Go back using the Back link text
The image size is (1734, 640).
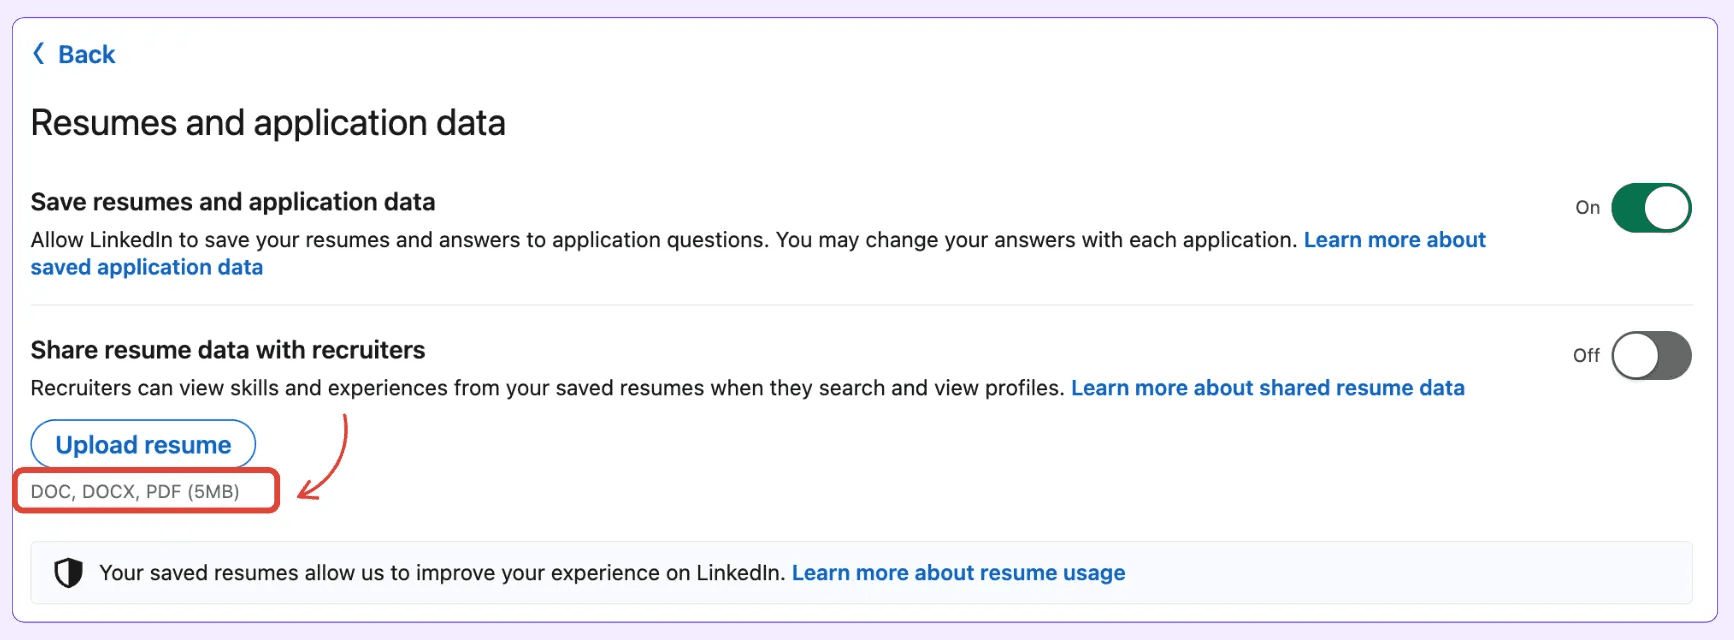tap(87, 54)
